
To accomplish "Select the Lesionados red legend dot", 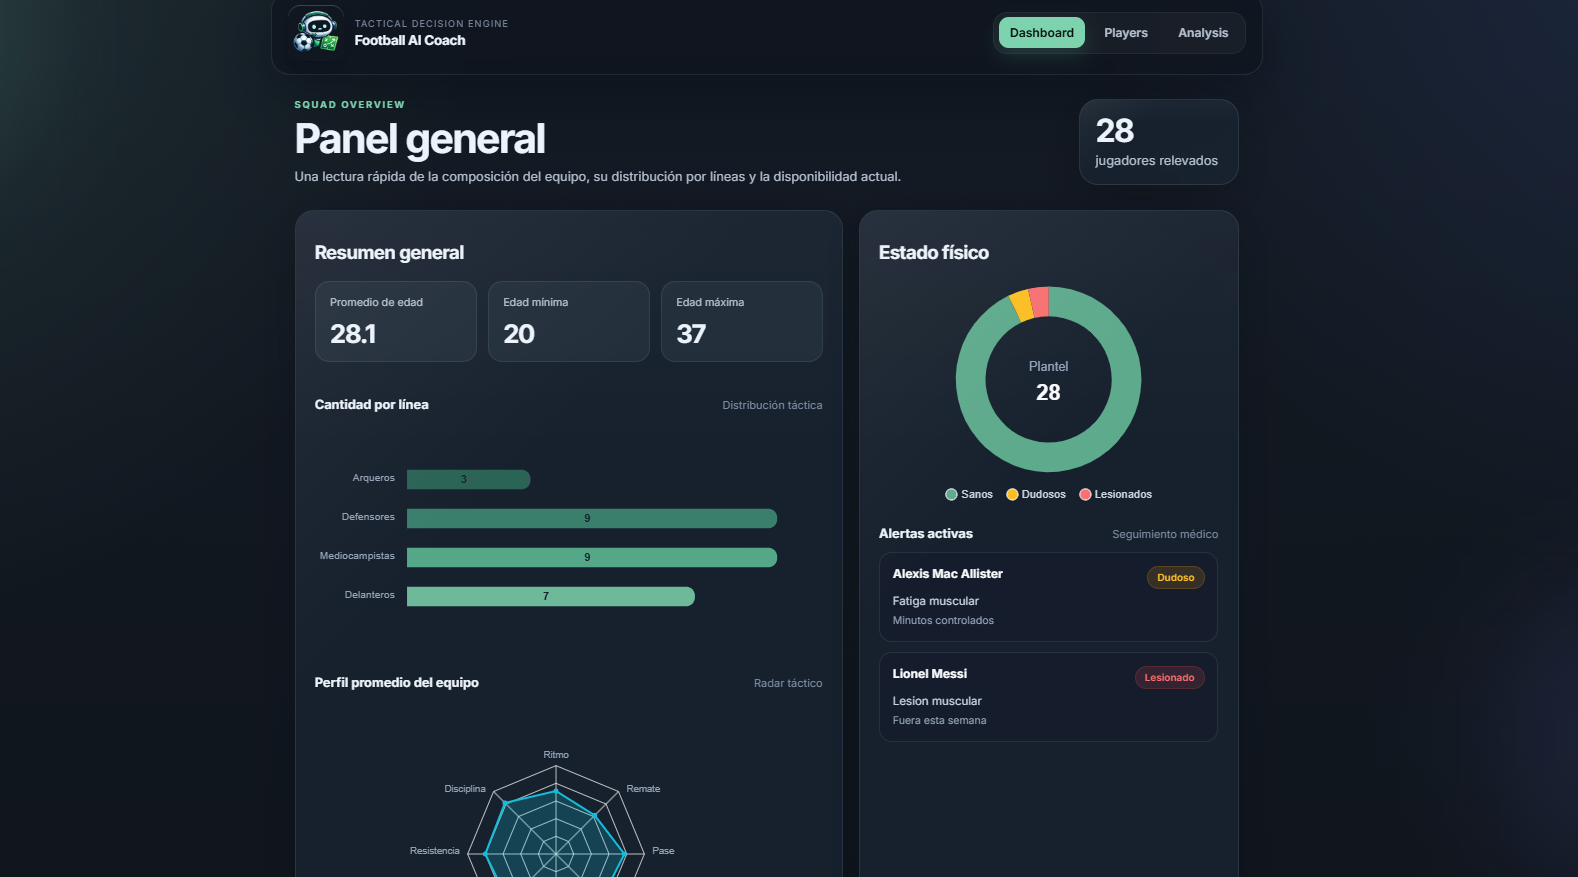I will pyautogui.click(x=1085, y=494).
